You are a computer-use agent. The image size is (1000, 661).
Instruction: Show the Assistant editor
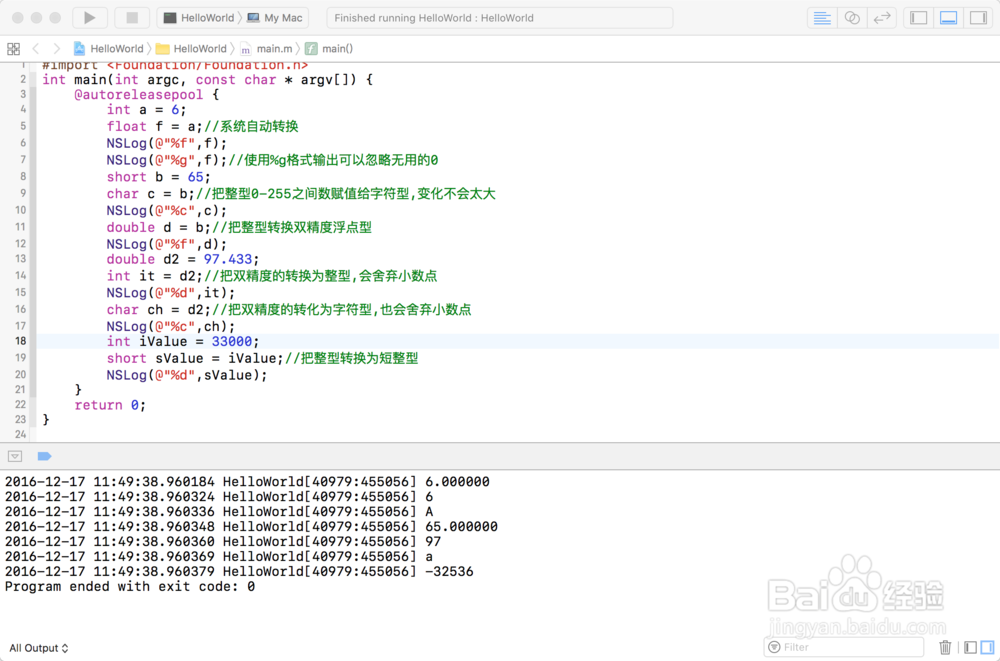click(852, 18)
